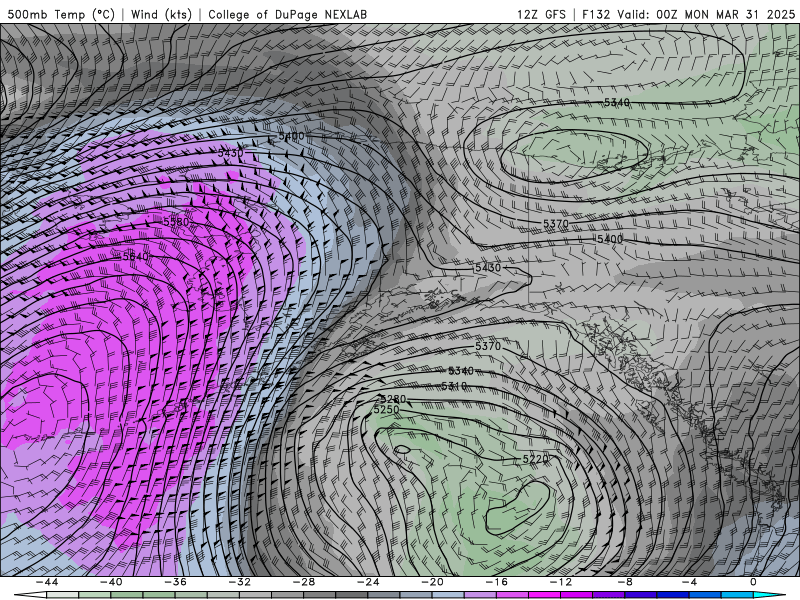The image size is (800, 600).
Task: Select the 5280 contour label
Action: tap(393, 398)
